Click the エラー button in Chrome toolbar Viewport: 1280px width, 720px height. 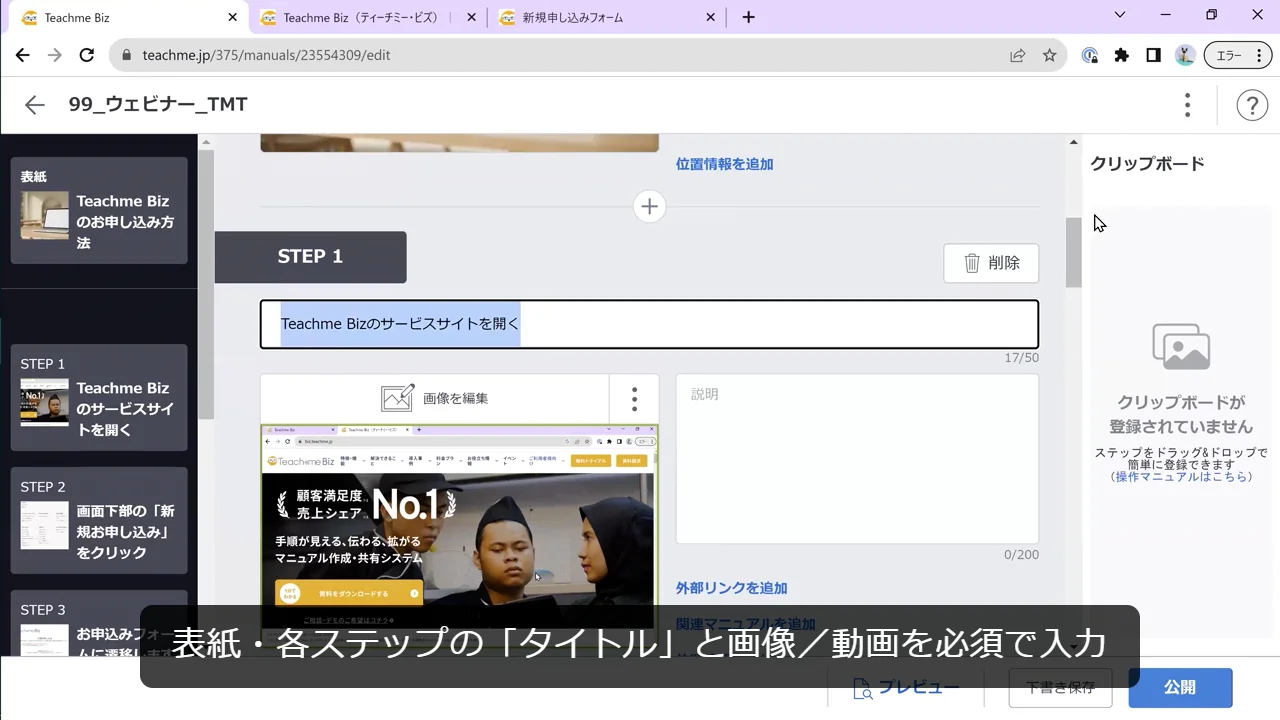pos(1238,55)
